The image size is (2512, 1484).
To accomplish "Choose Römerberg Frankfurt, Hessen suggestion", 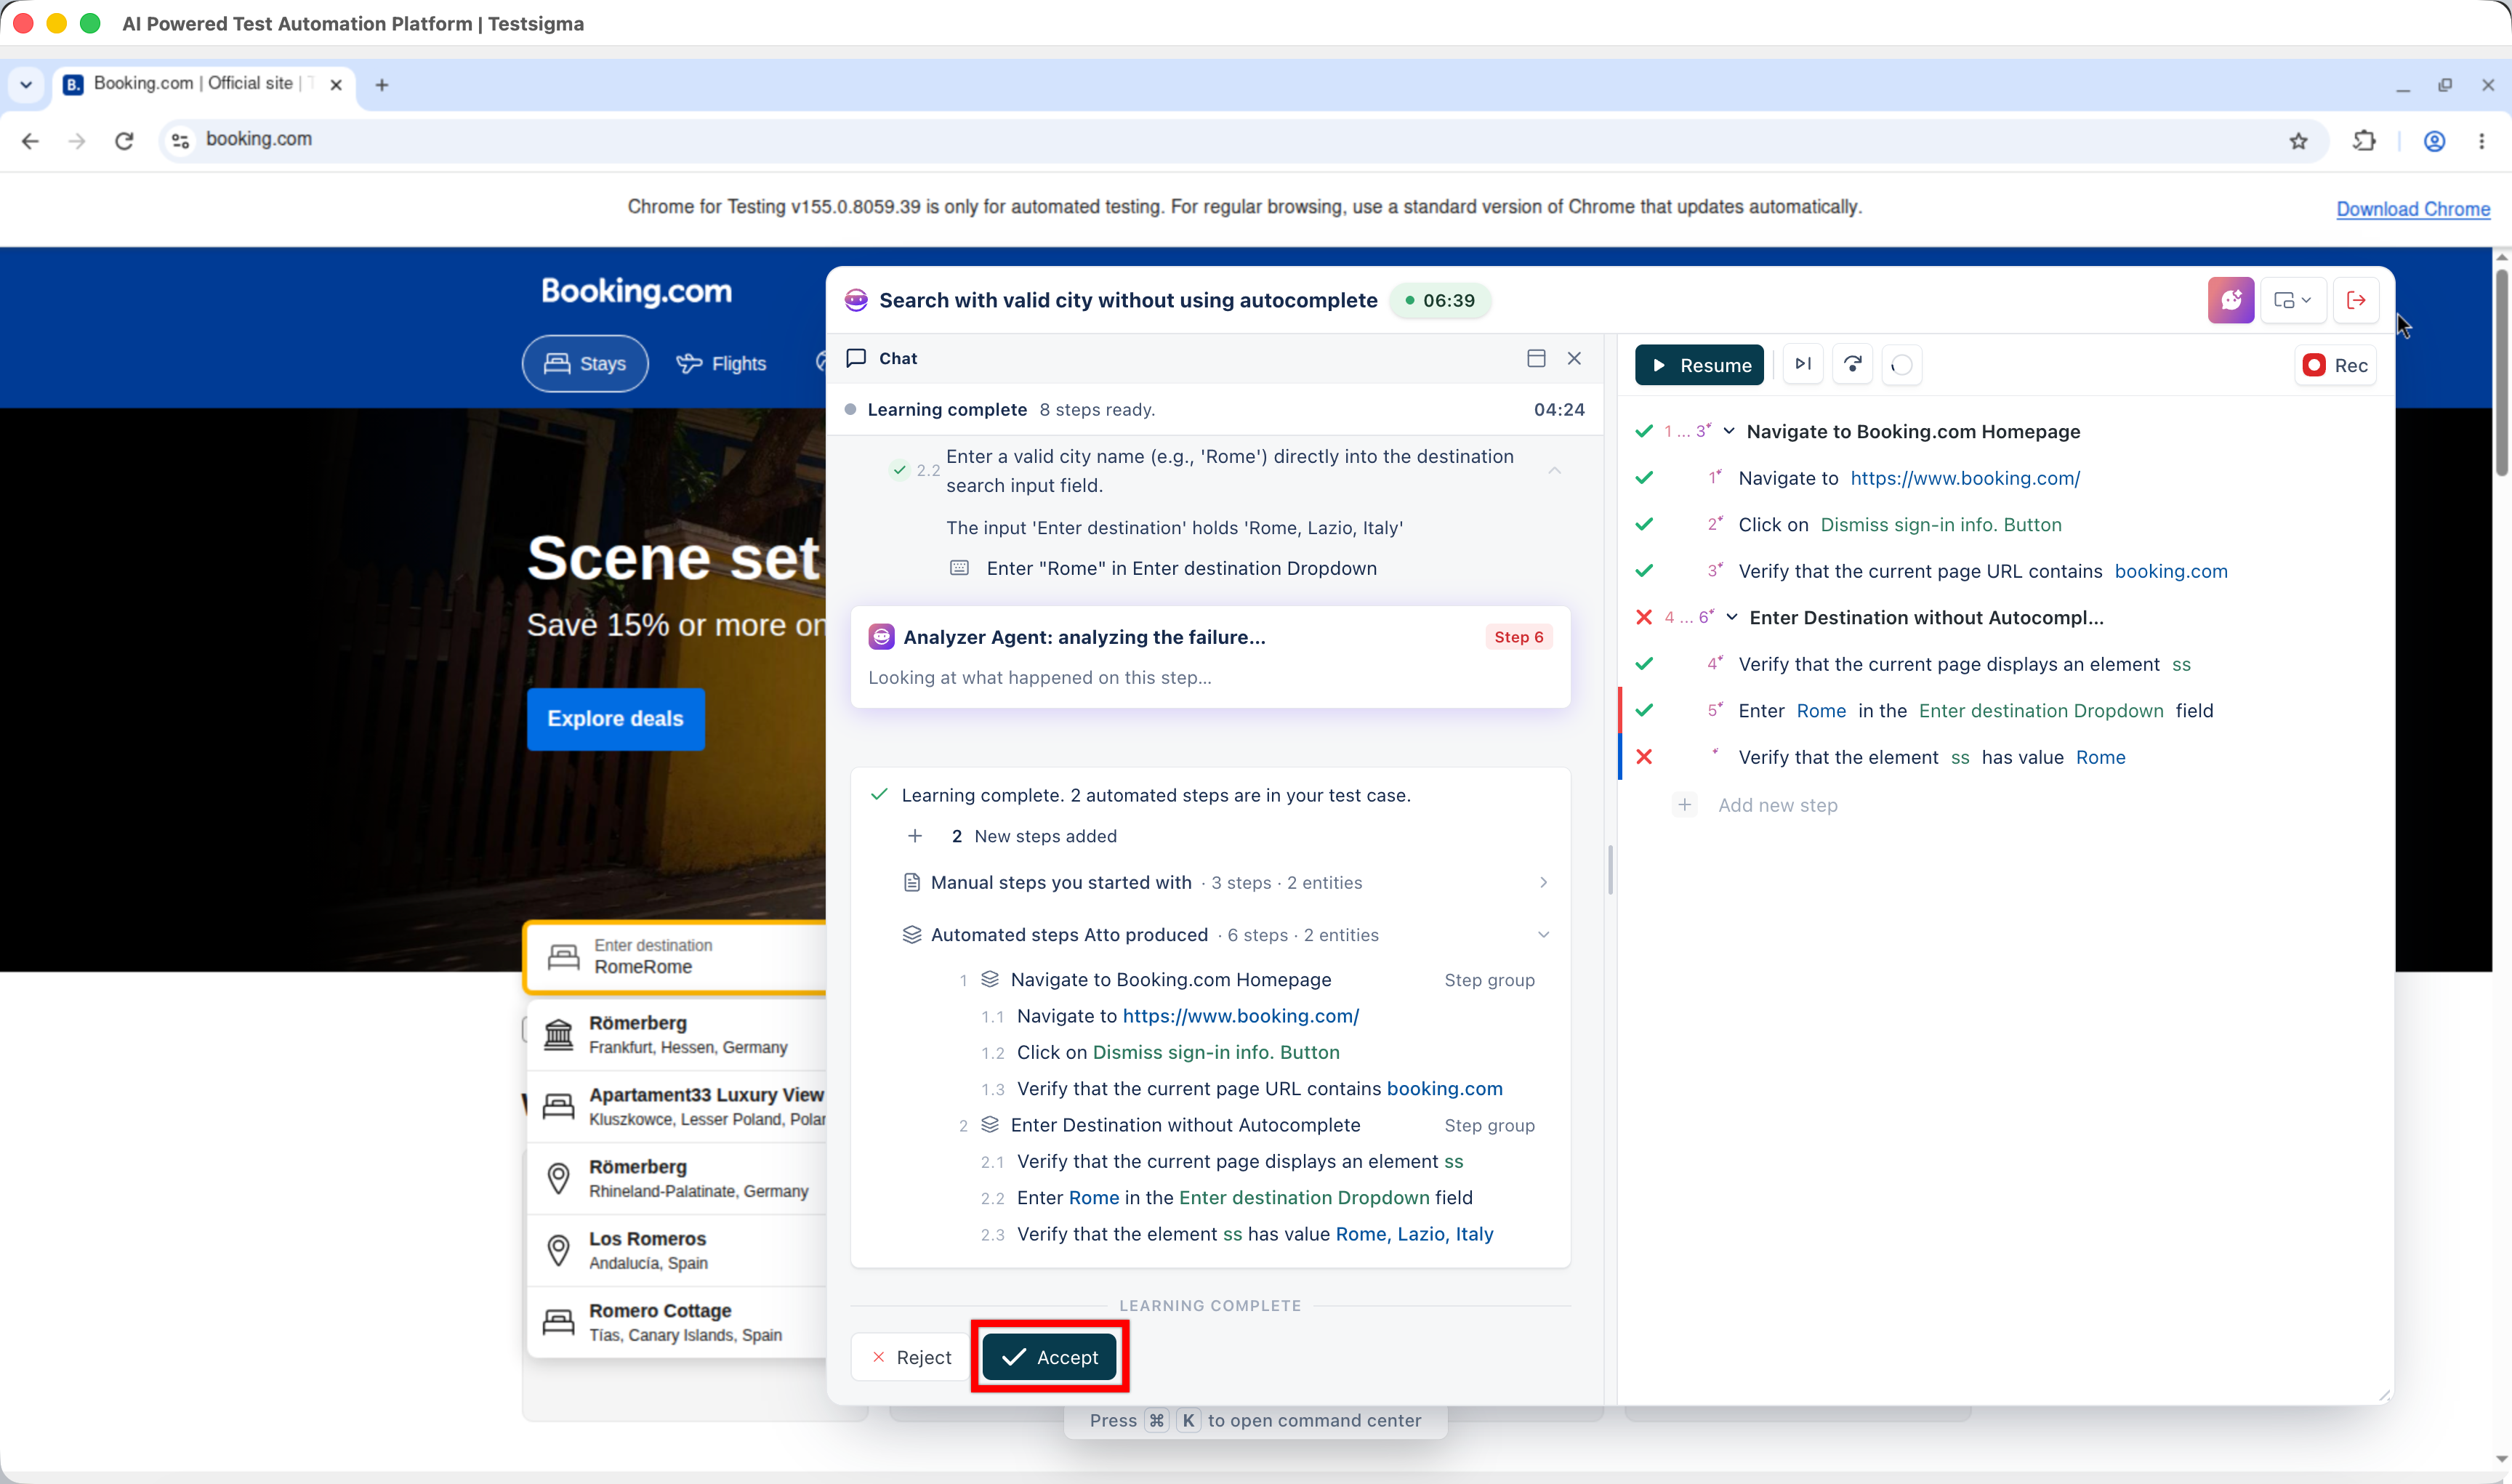I will point(677,1034).
